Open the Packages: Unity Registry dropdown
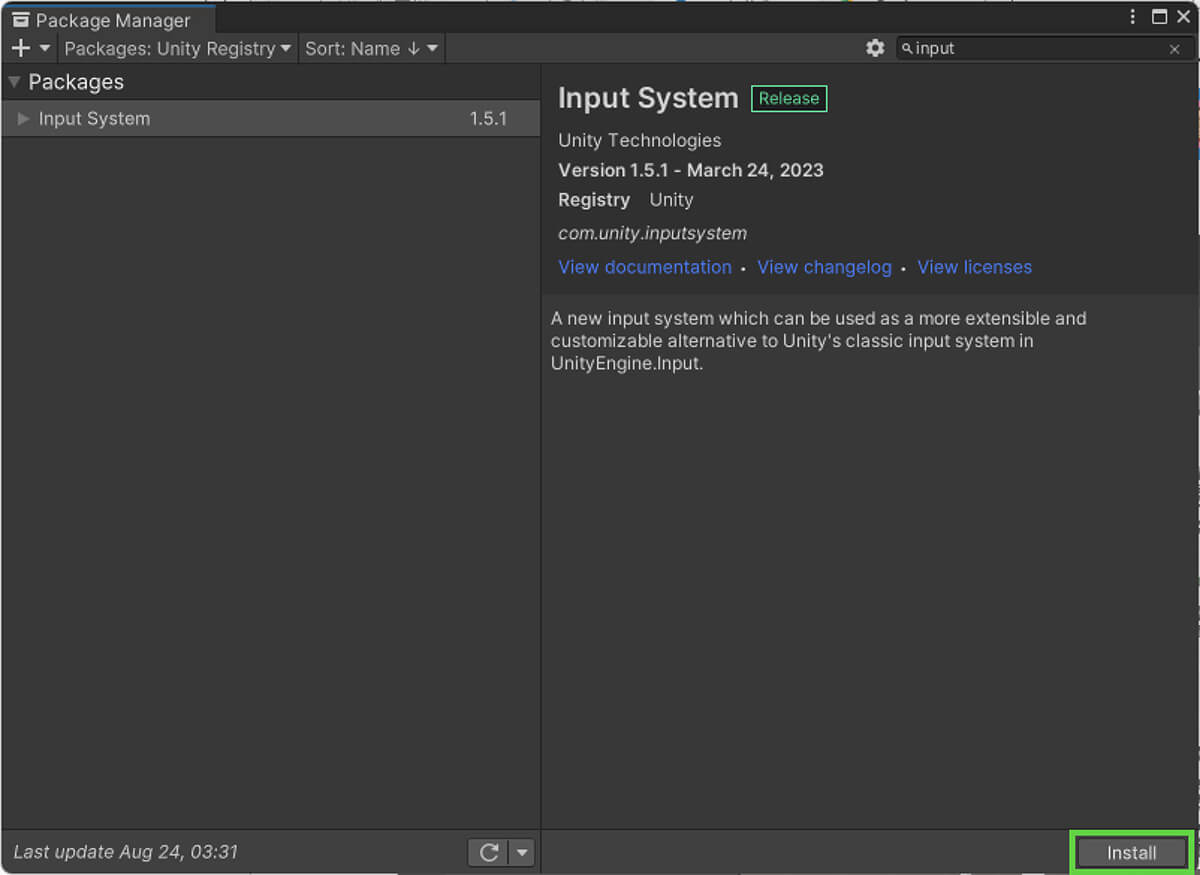The height and width of the screenshot is (875, 1200). pyautogui.click(x=177, y=48)
